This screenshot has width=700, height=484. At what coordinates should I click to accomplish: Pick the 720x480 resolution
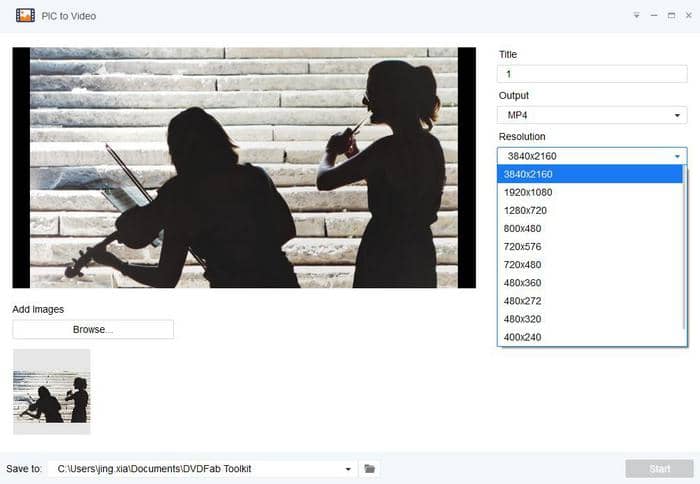pyautogui.click(x=590, y=265)
